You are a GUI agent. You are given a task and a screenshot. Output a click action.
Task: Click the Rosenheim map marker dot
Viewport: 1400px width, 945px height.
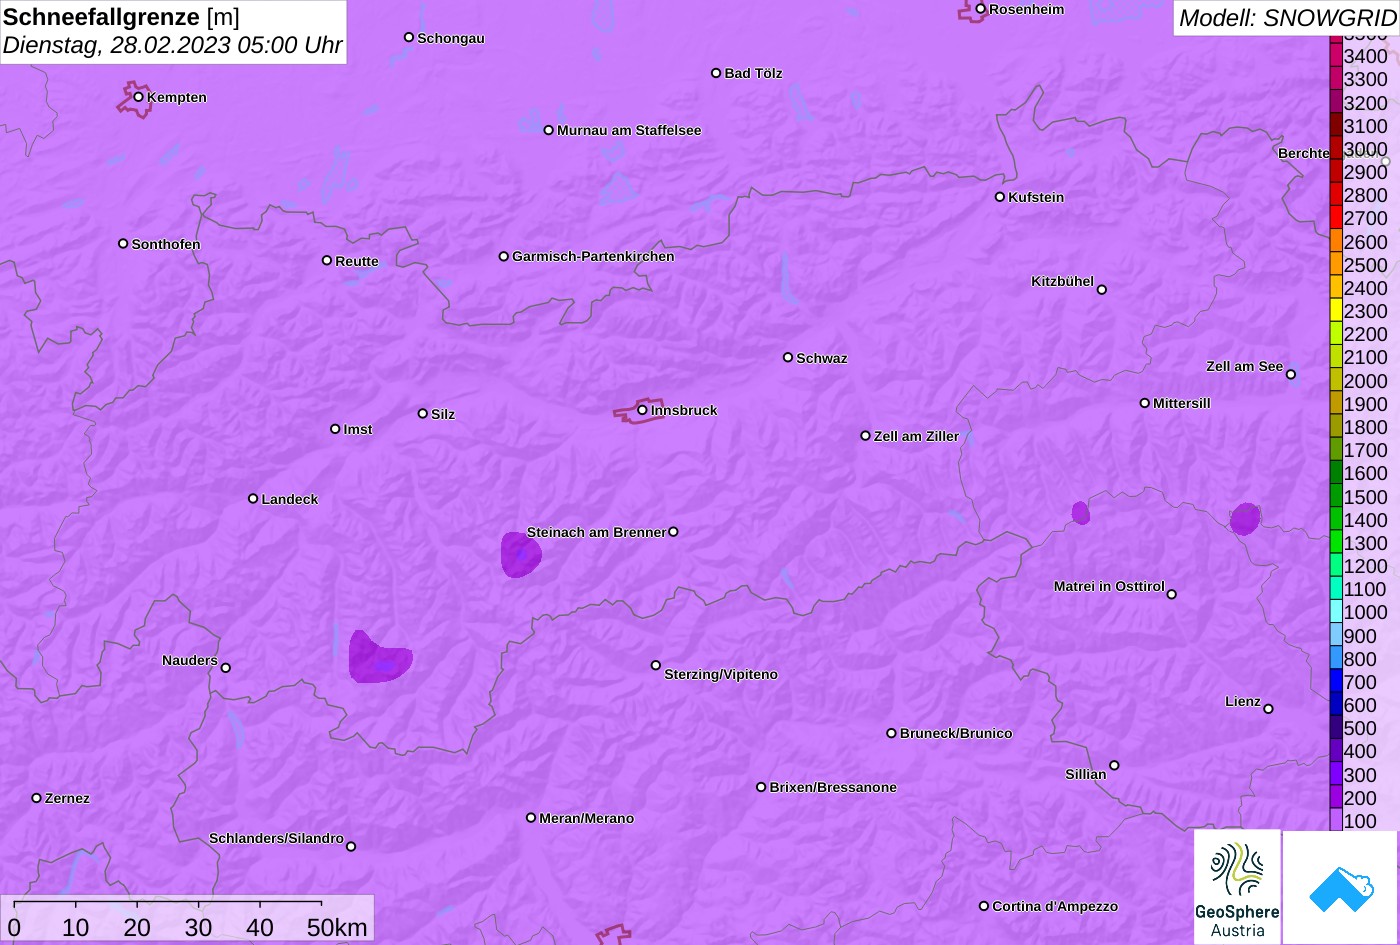981,9
